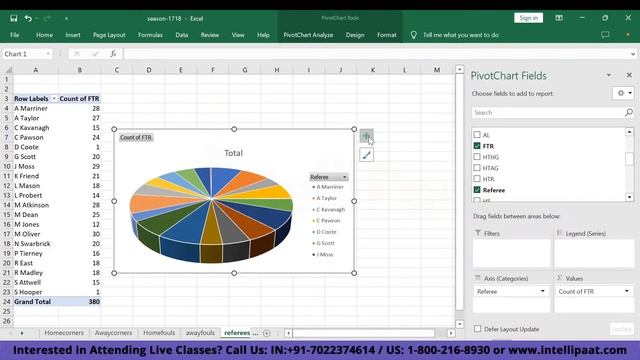
Task: Check the HTAG field checkbox
Action: click(x=477, y=168)
